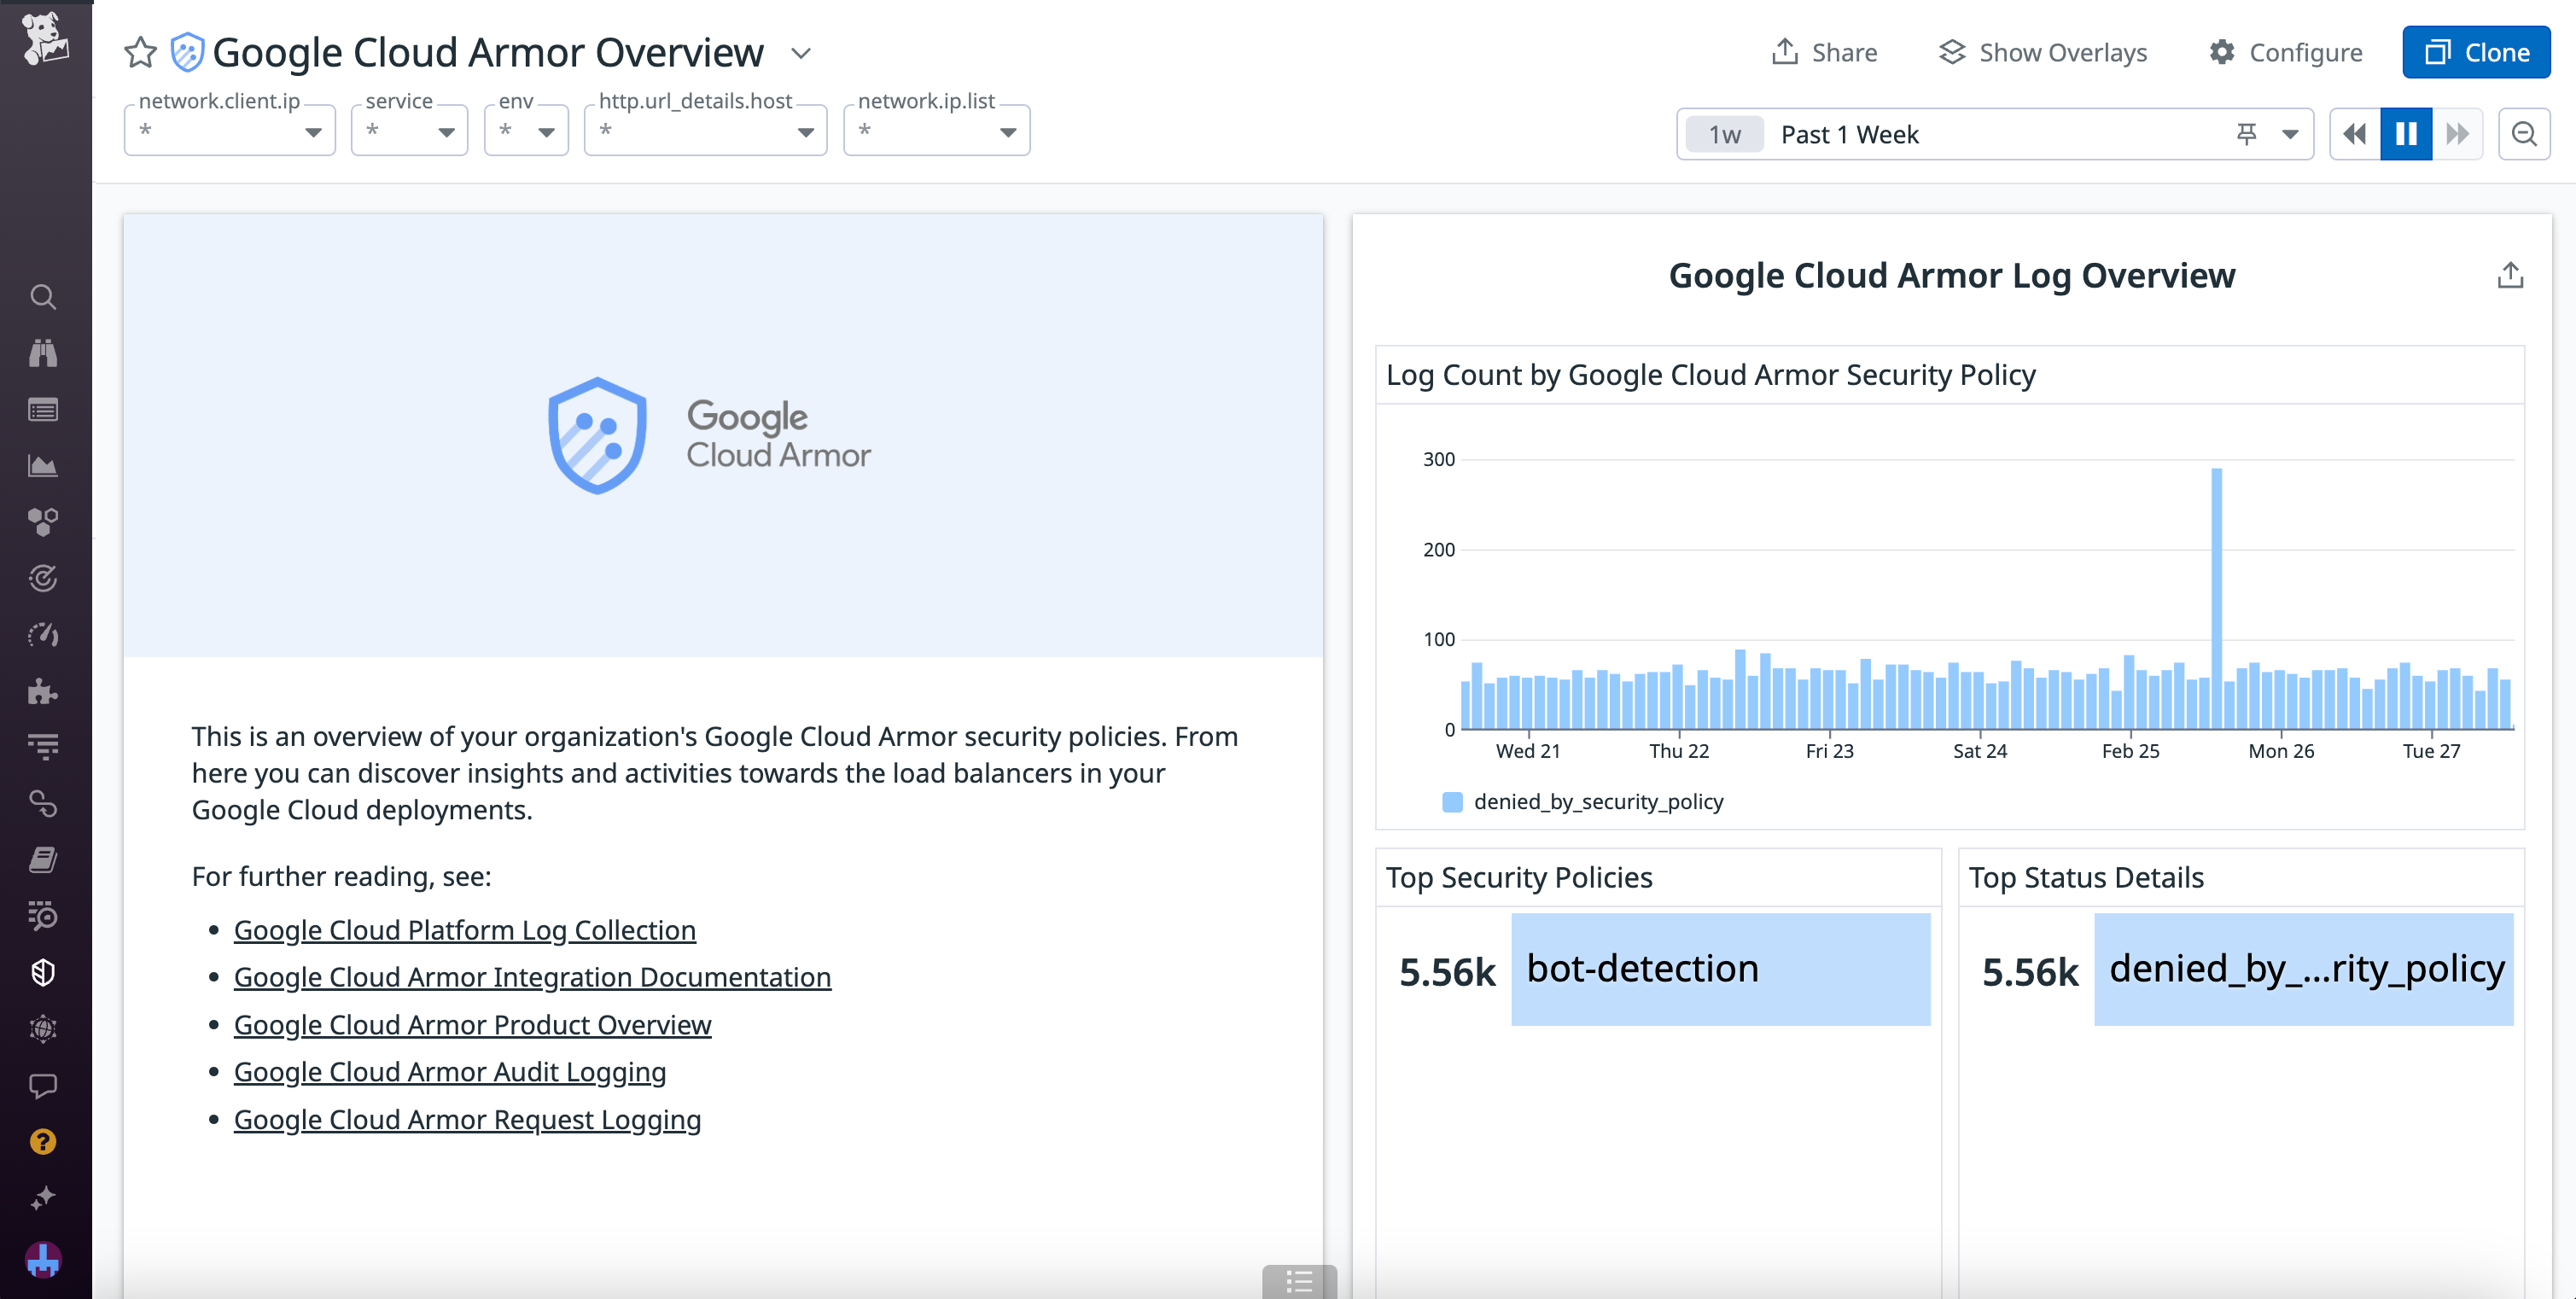The image size is (2576, 1299).
Task: Pin the Past 1 Week timeframe
Action: [2246, 133]
